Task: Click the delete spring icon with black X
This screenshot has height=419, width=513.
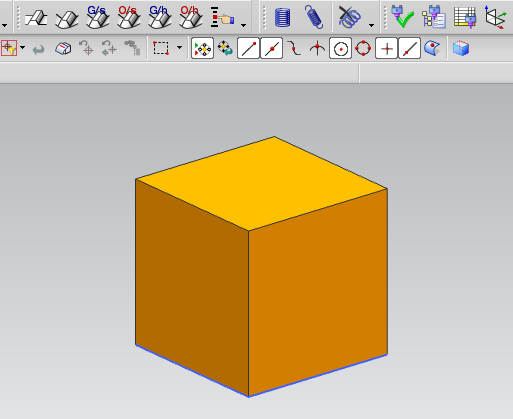Action: pos(349,17)
